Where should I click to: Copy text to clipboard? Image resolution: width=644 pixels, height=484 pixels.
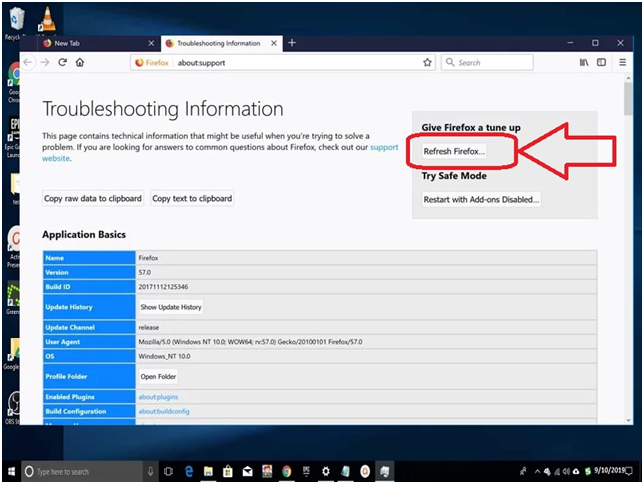point(192,198)
